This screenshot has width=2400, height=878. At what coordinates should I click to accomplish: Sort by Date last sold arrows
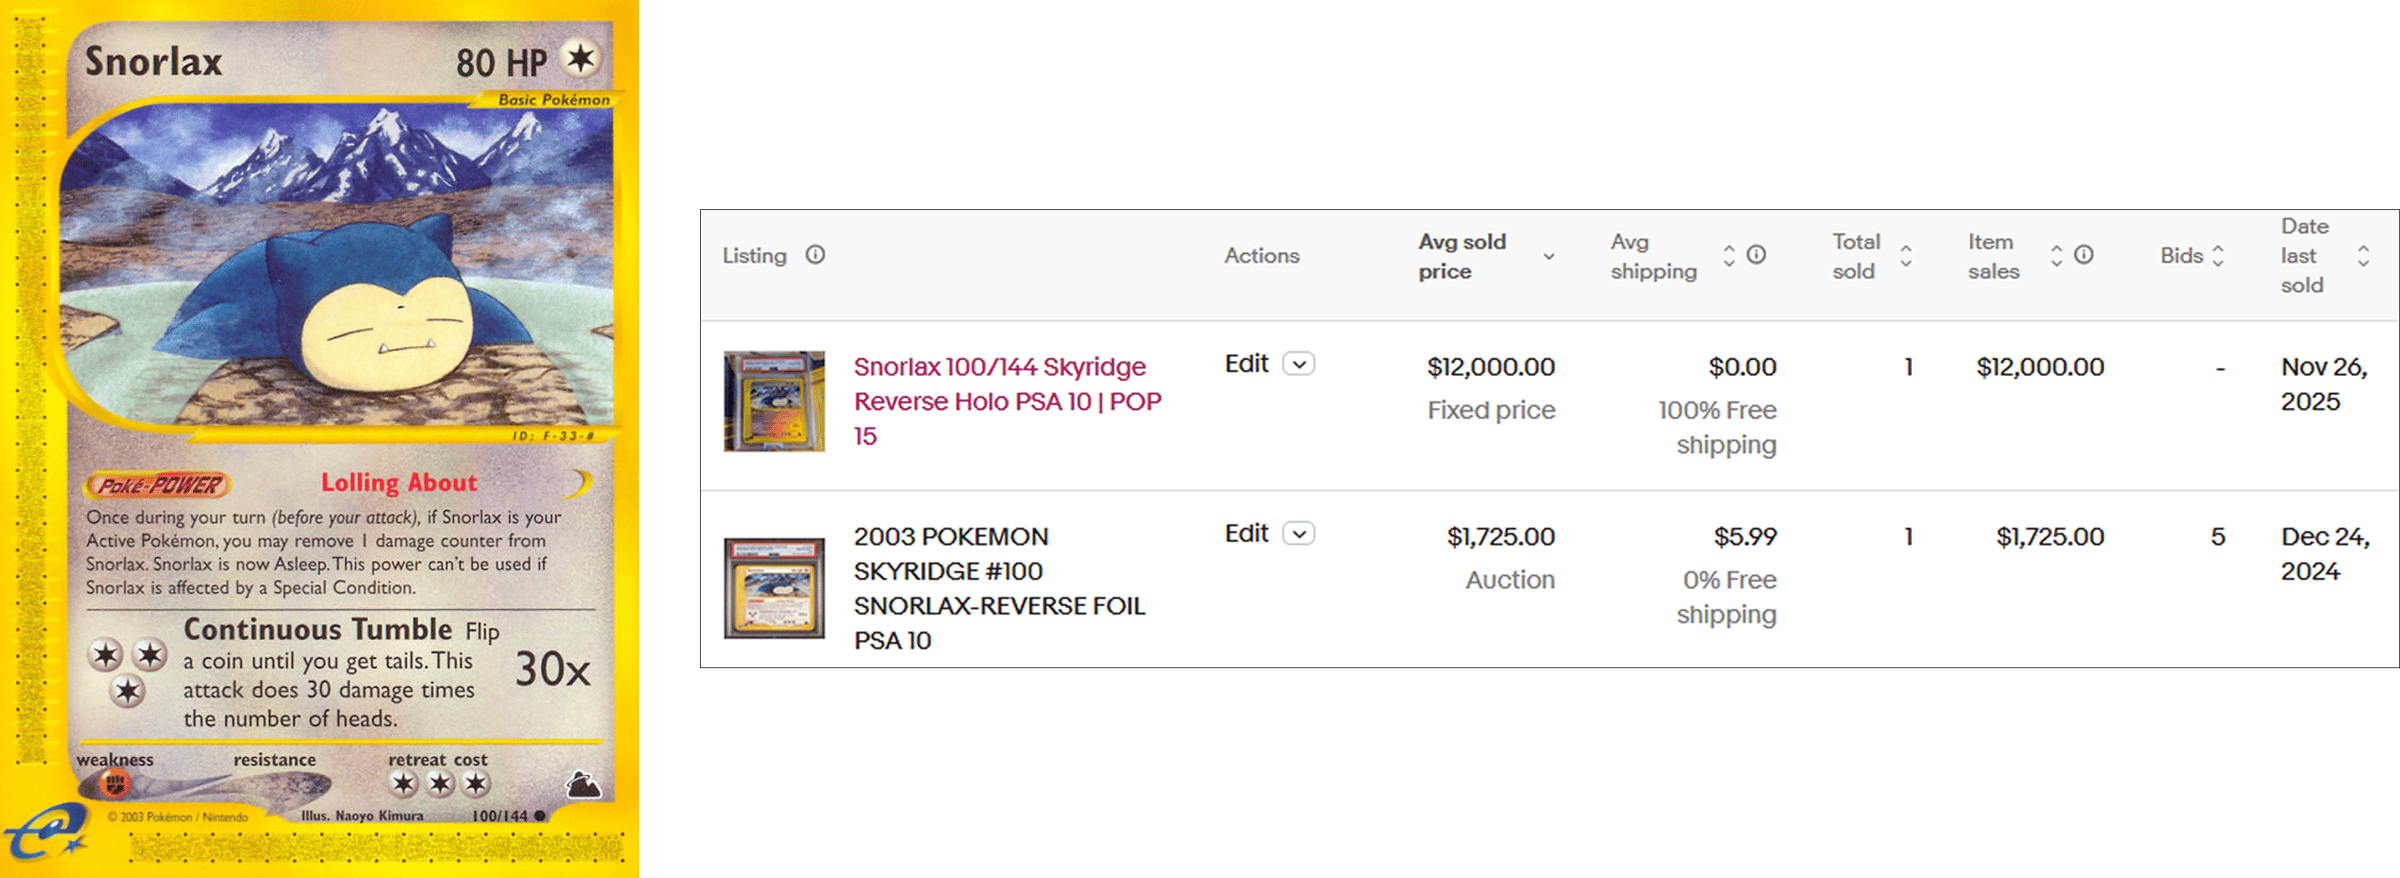(x=2363, y=256)
